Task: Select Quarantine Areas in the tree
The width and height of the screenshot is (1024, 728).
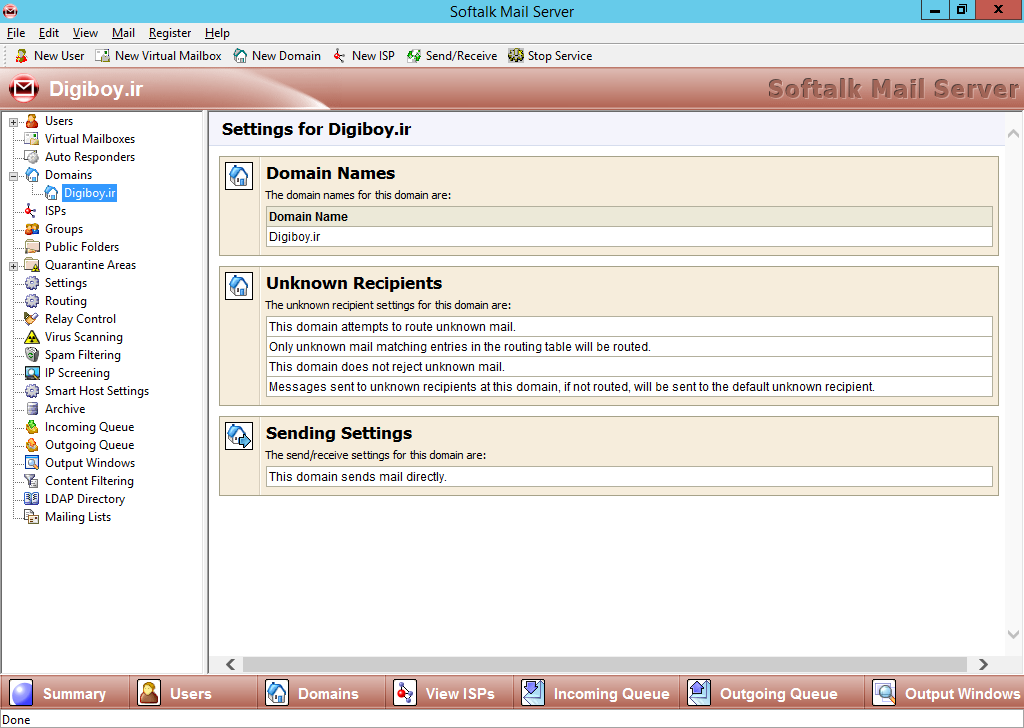Action: (90, 265)
